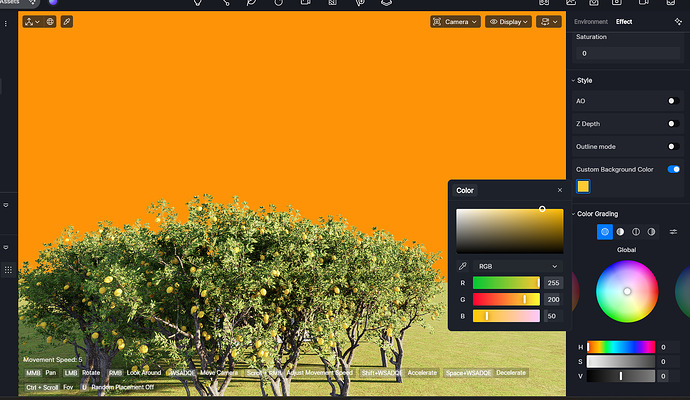Click the grid dots icon in left sidebar
Image resolution: width=690 pixels, height=400 pixels.
pos(8,270)
